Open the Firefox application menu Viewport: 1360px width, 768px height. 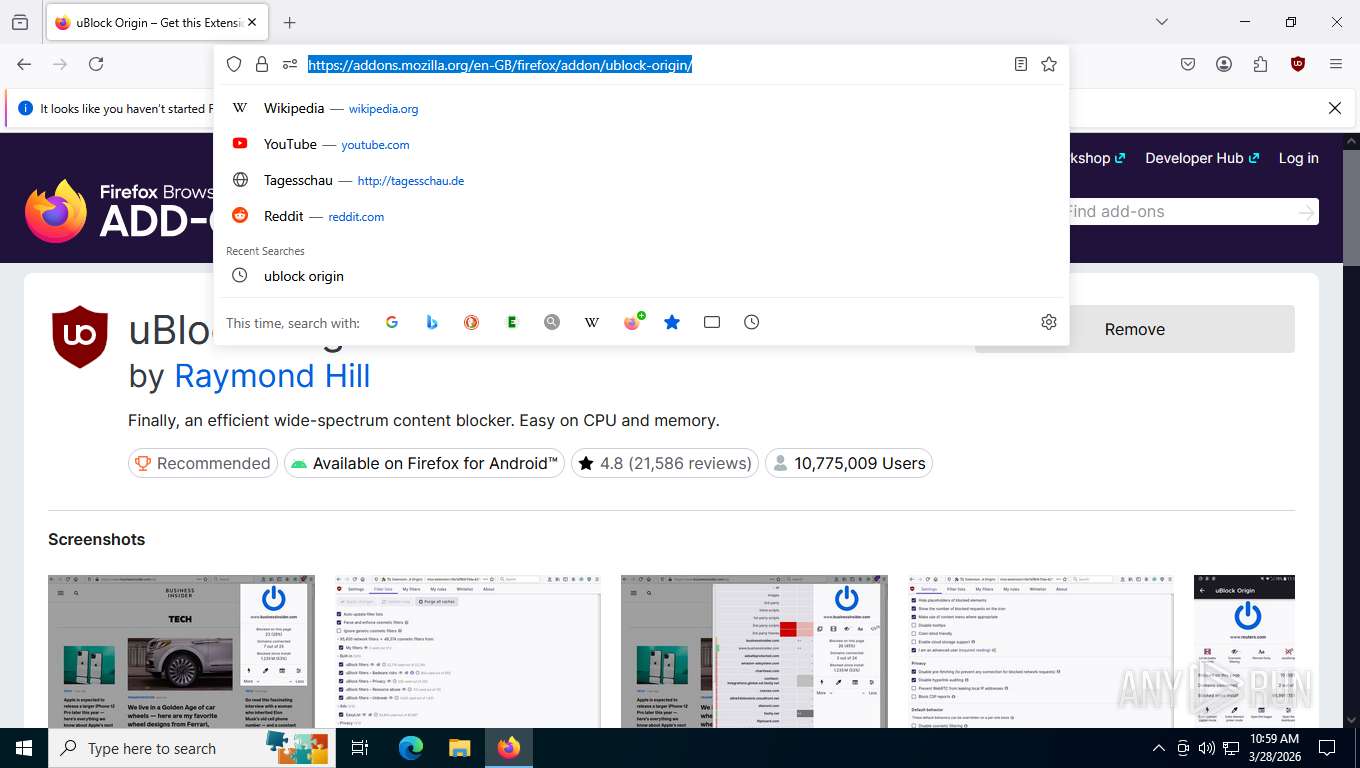click(1336, 64)
